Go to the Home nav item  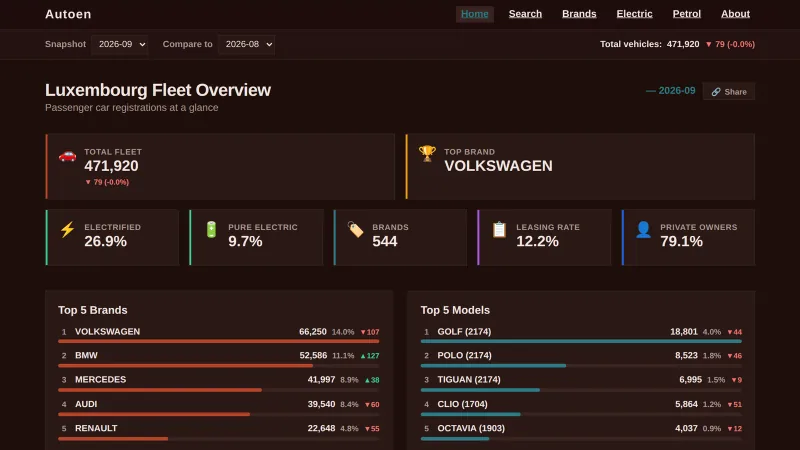474,14
